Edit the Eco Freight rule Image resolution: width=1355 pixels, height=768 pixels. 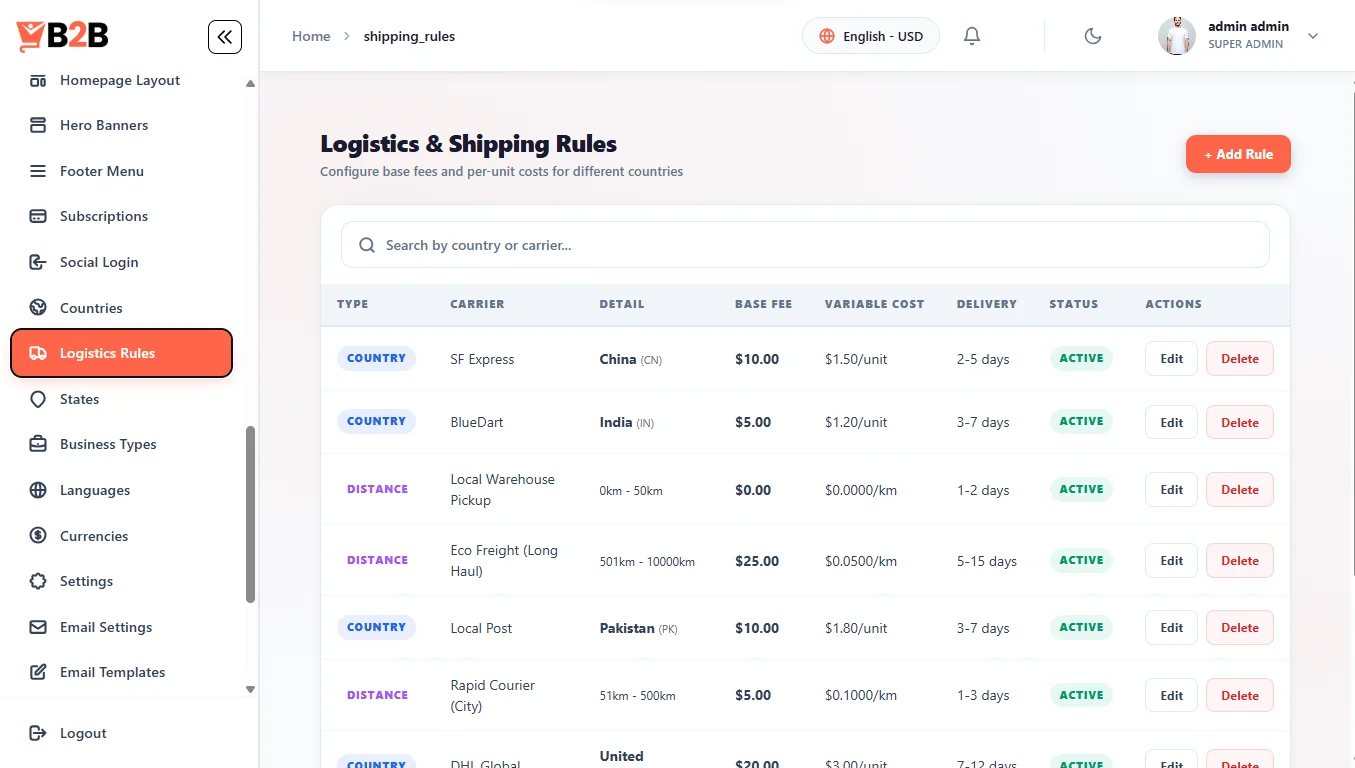pos(1171,561)
